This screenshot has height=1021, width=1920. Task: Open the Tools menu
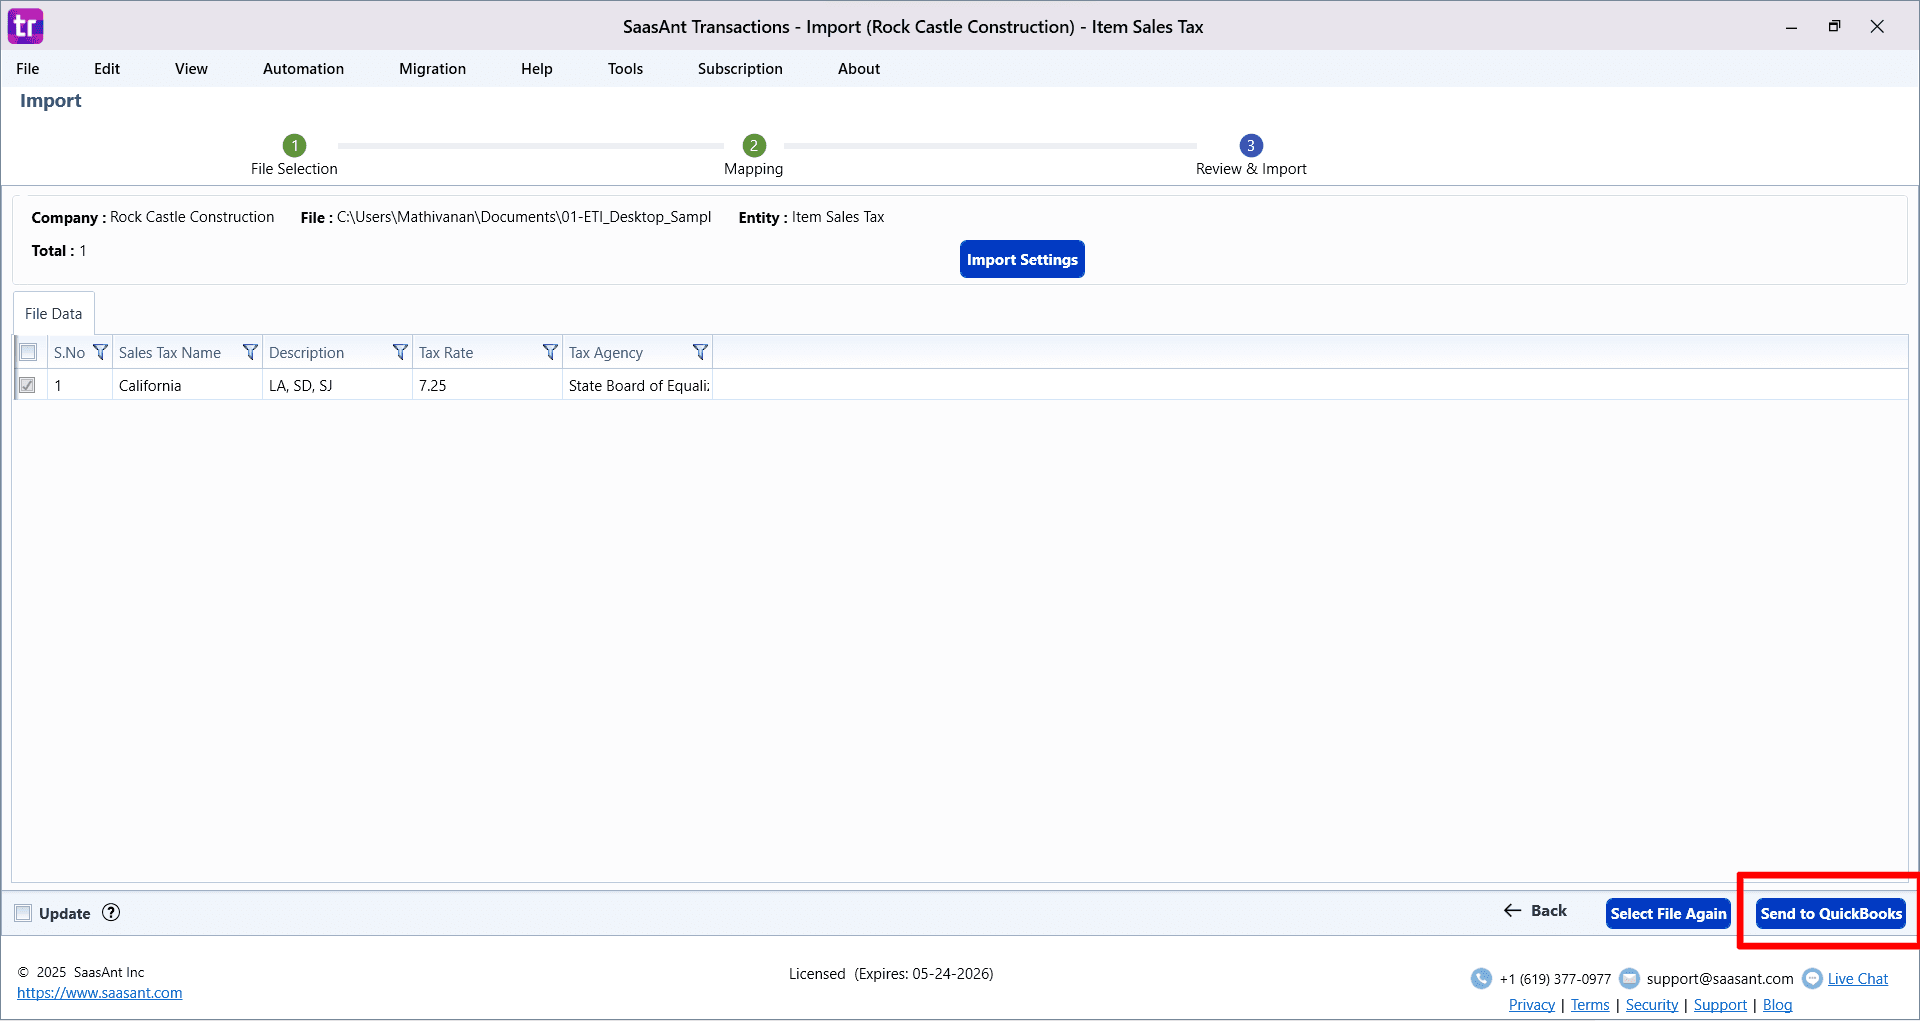point(625,69)
